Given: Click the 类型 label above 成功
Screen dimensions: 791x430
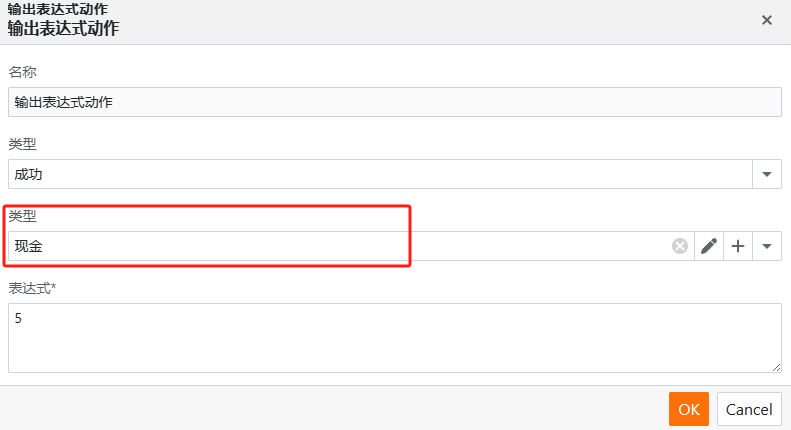Looking at the screenshot, I should tap(22, 144).
